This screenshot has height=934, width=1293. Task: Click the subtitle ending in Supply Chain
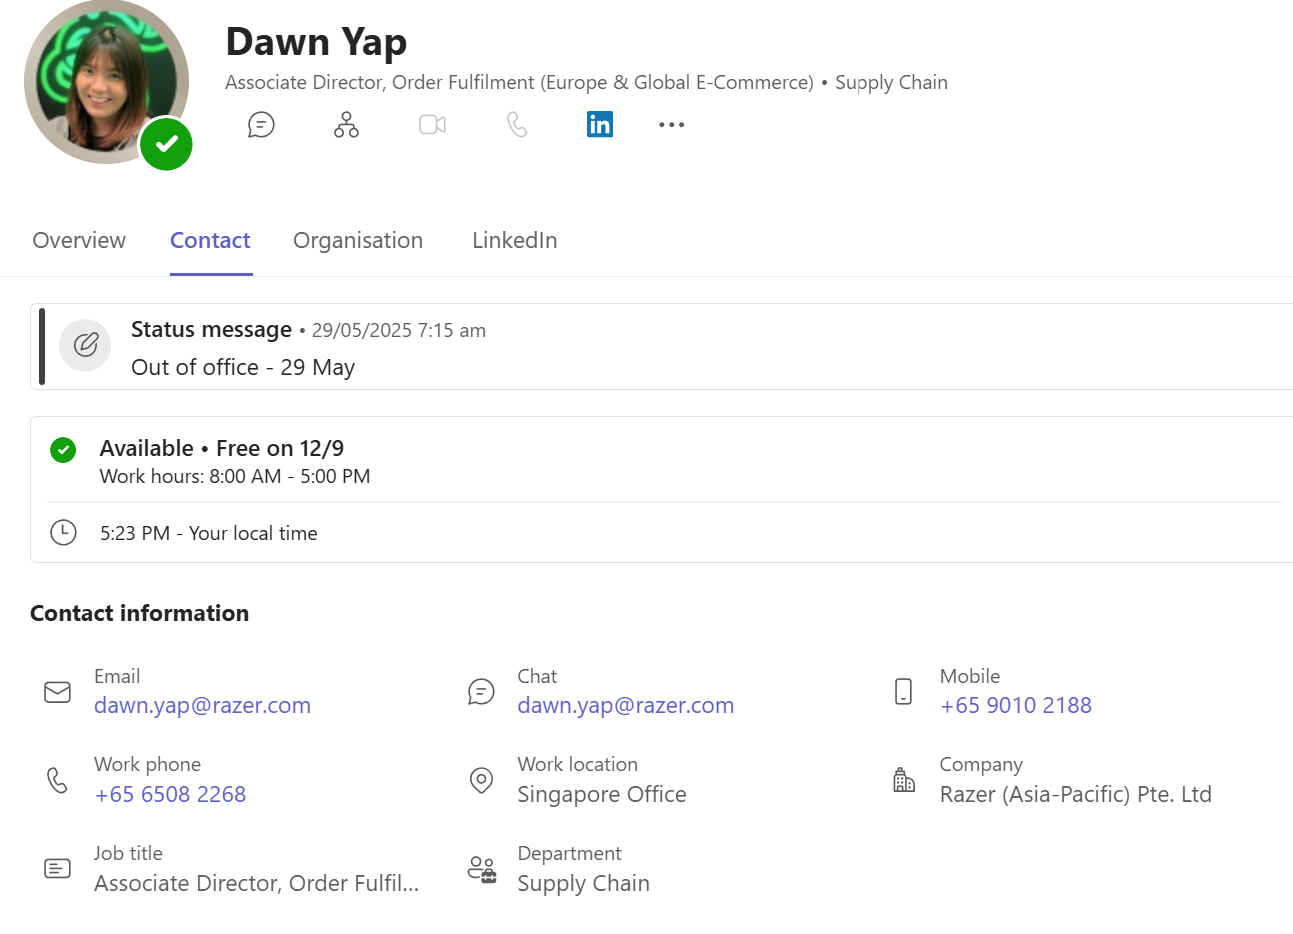tap(586, 83)
